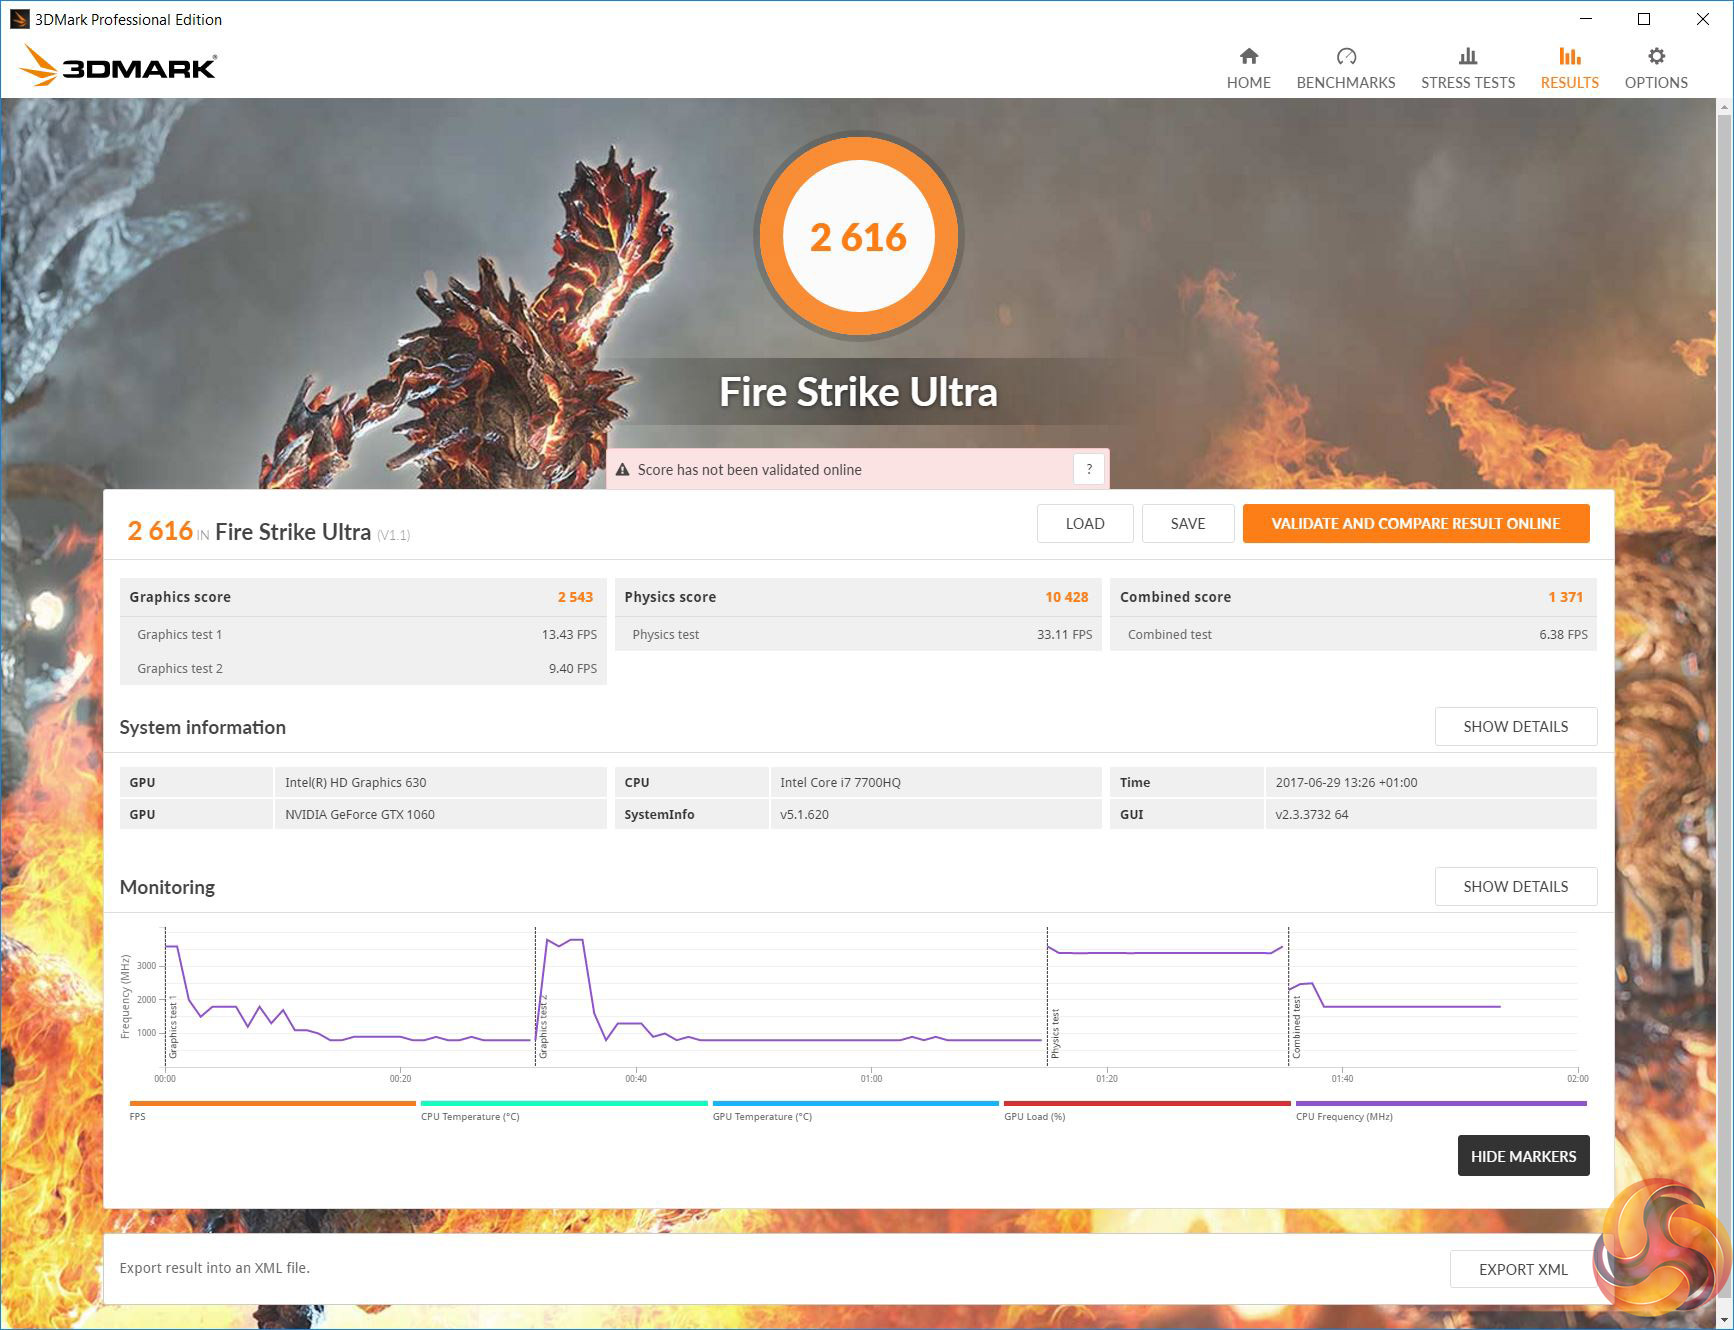Click the 3DMark title bar app icon
1734x1330 pixels.
19,19
